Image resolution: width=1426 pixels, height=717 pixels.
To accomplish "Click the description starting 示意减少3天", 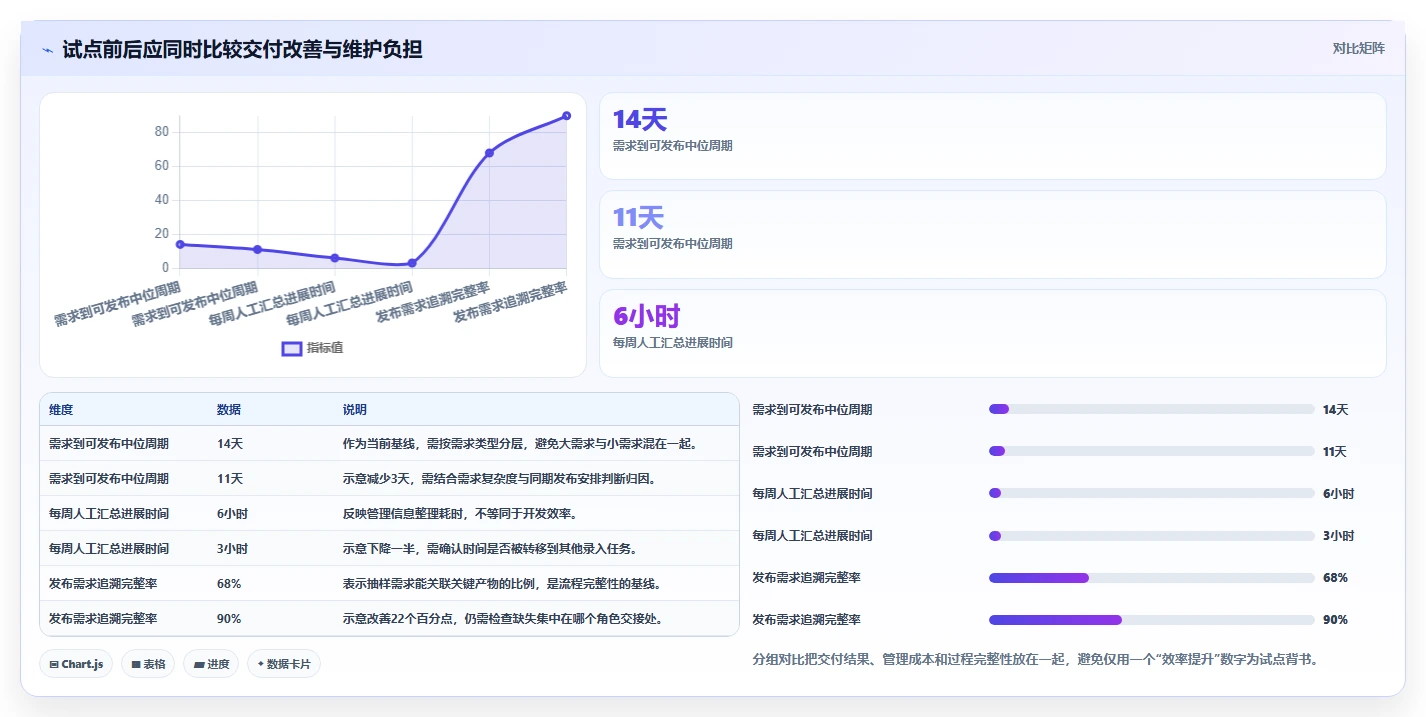I will 499,479.
